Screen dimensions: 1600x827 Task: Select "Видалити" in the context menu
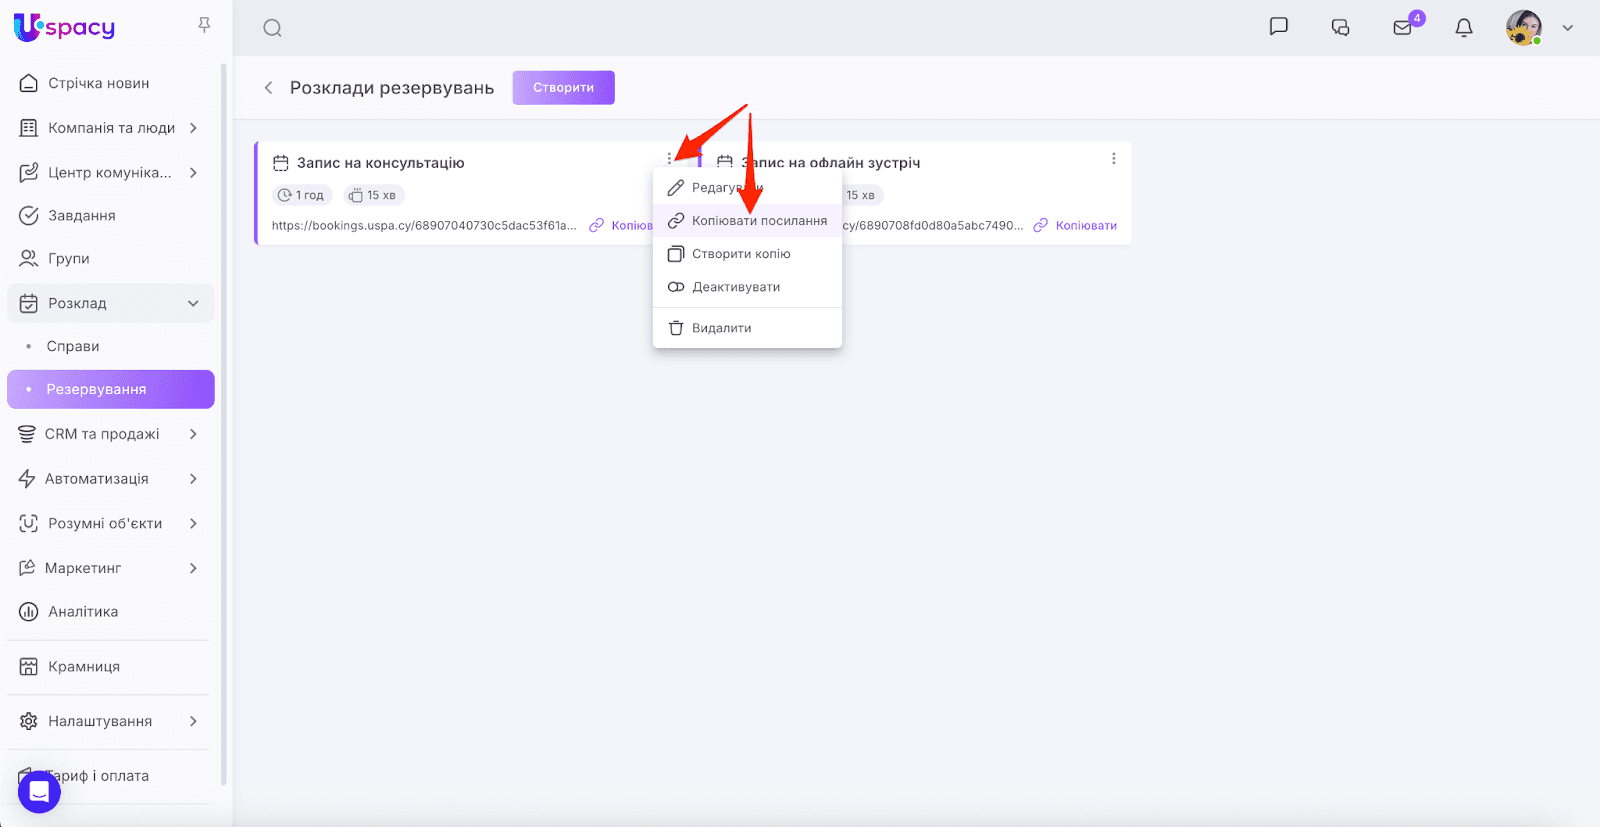click(x=721, y=328)
